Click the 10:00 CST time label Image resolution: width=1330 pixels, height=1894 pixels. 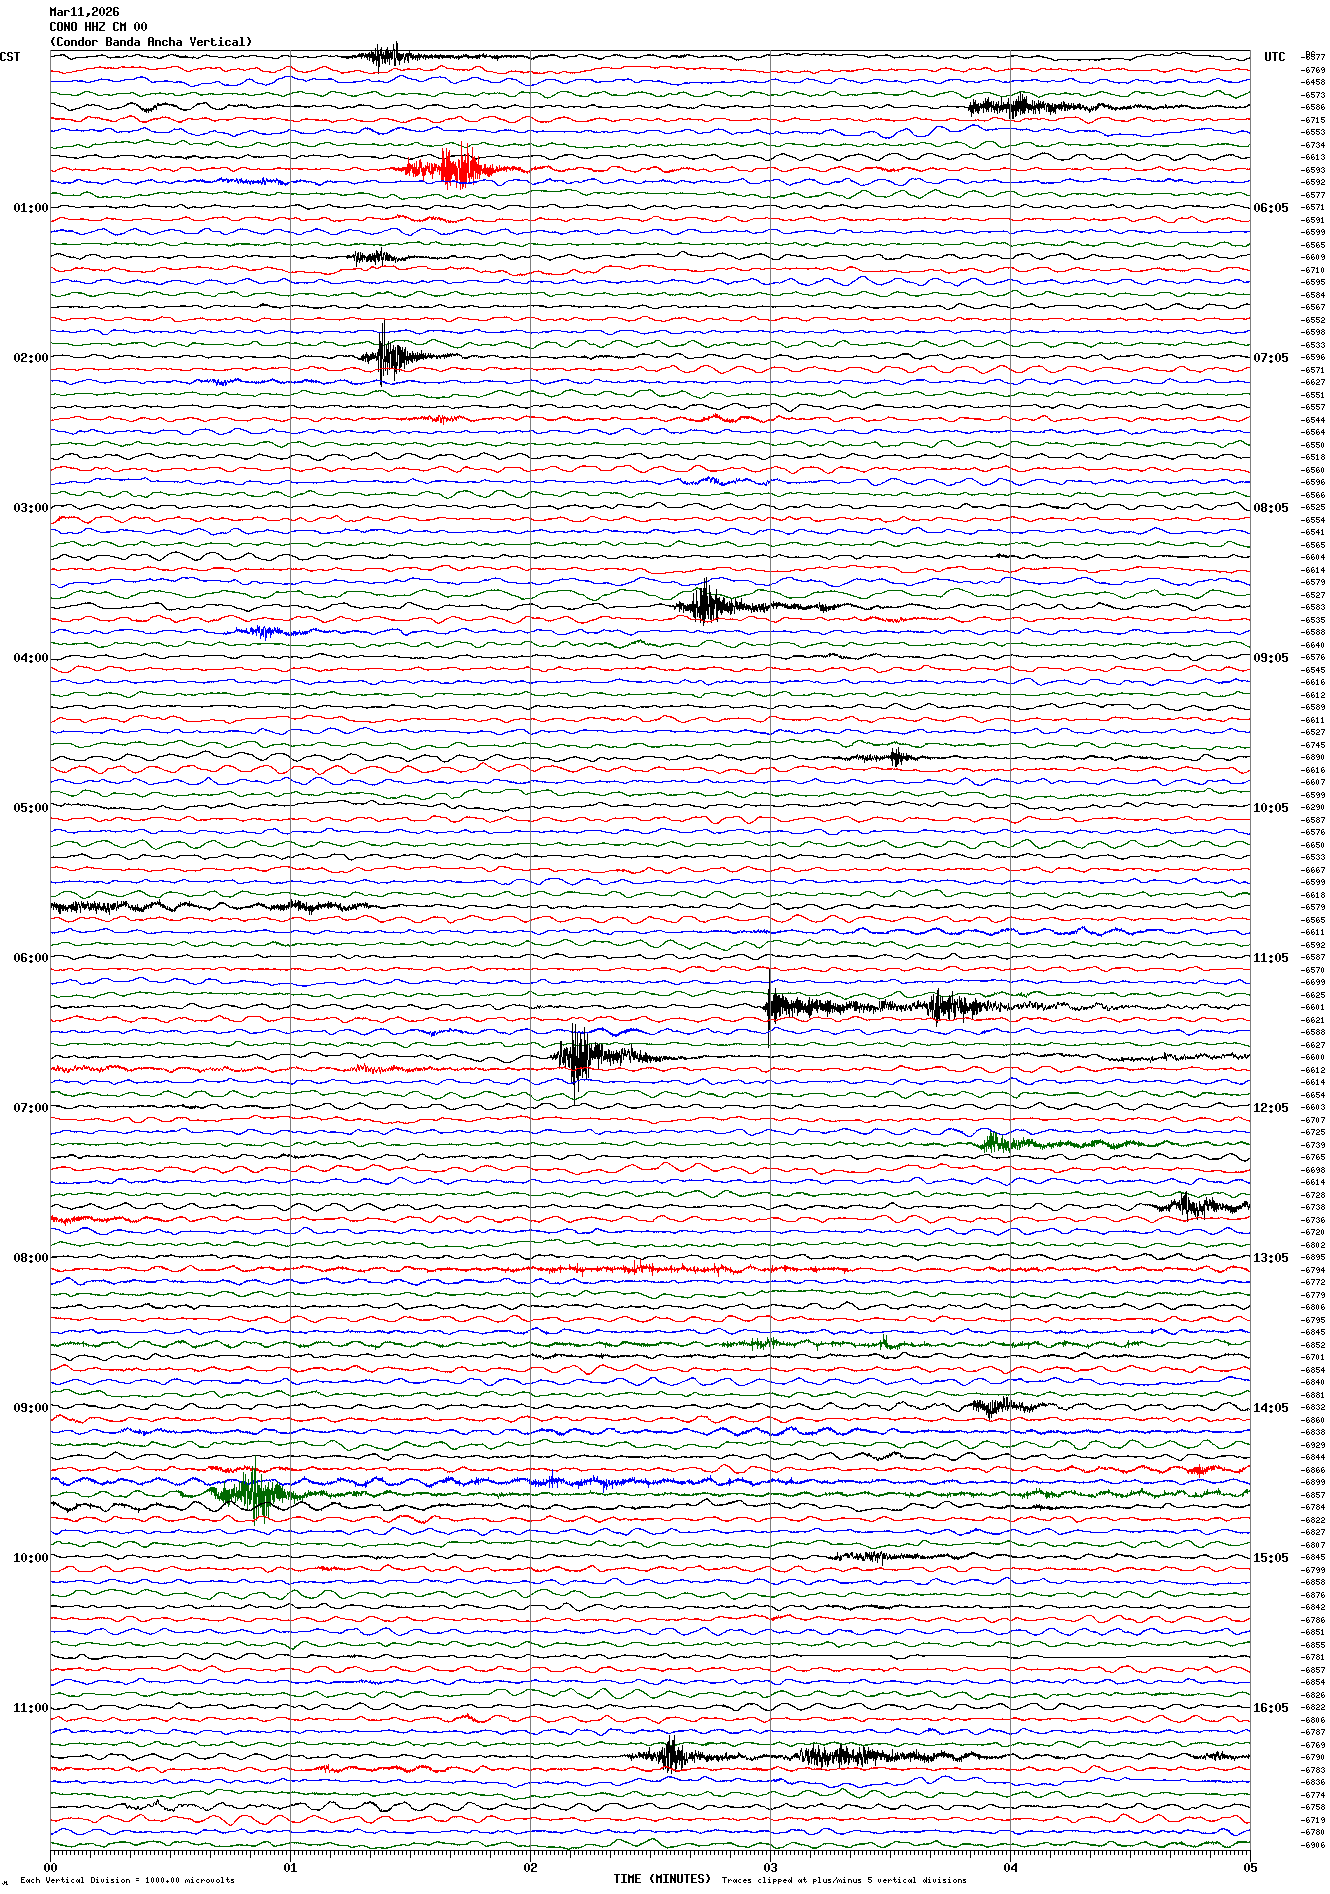tap(30, 1558)
